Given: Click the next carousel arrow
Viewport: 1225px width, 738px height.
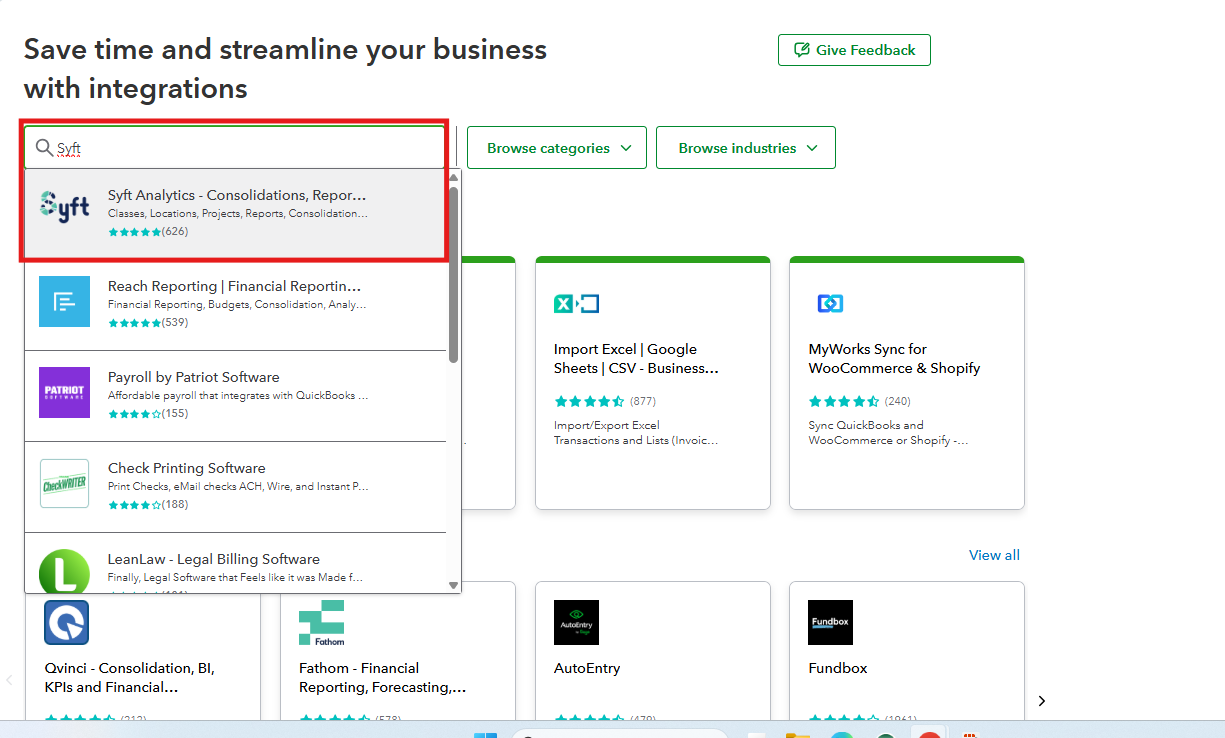Looking at the screenshot, I should (x=1041, y=701).
